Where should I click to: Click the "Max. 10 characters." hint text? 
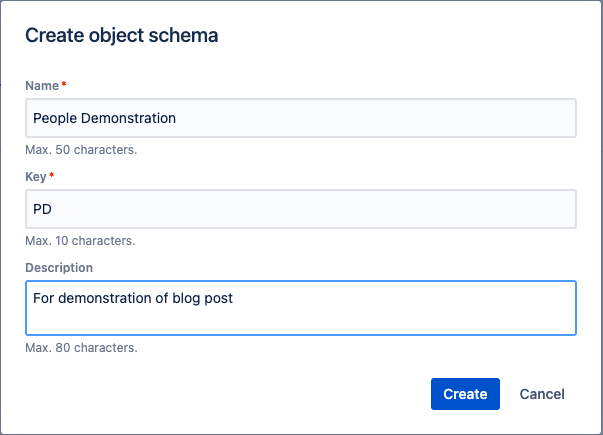pos(80,241)
